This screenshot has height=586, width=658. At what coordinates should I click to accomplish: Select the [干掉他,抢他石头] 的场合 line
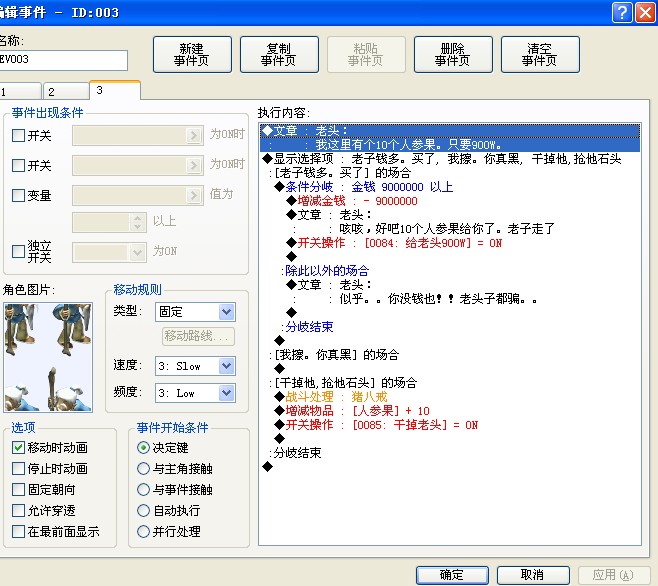pos(343,383)
